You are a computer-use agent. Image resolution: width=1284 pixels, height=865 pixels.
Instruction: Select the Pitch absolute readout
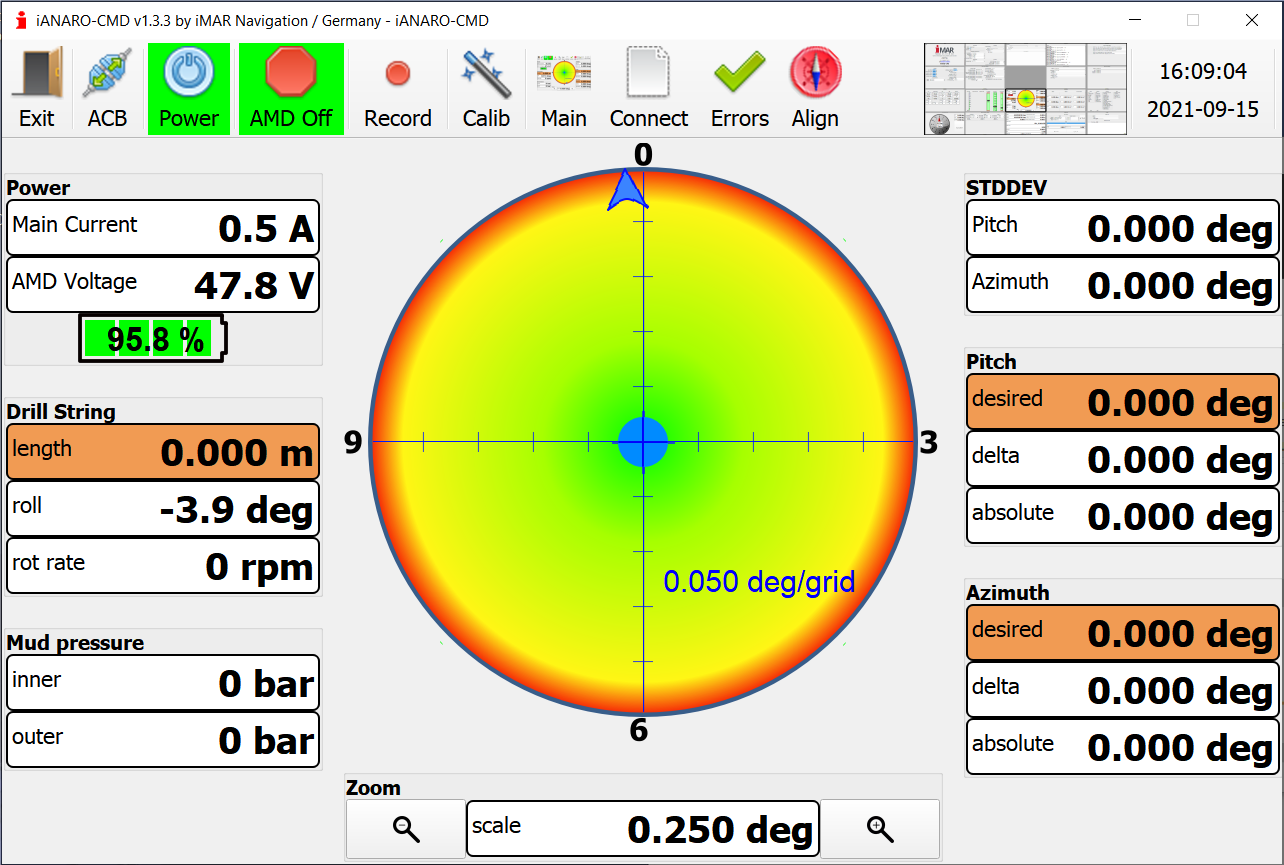coord(1123,516)
